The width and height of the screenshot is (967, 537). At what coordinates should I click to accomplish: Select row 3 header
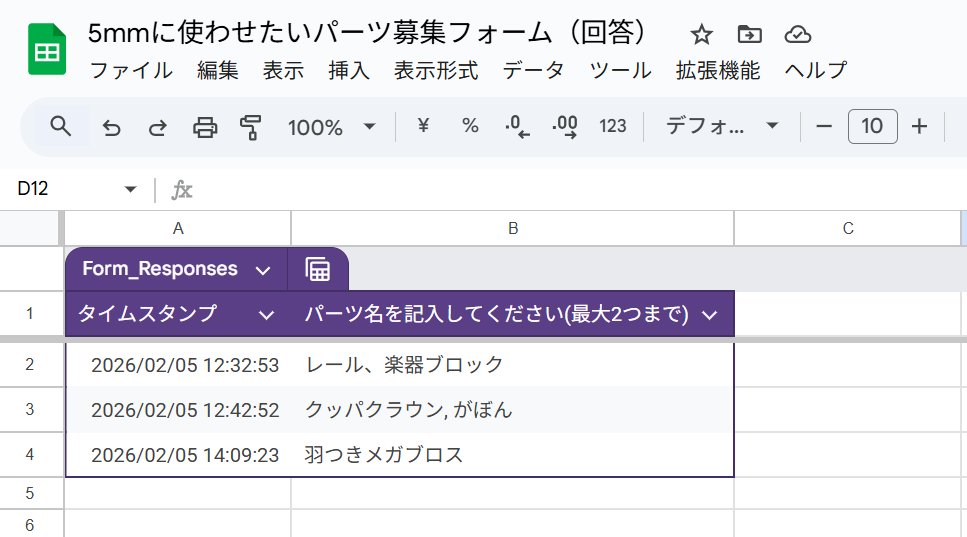30,409
